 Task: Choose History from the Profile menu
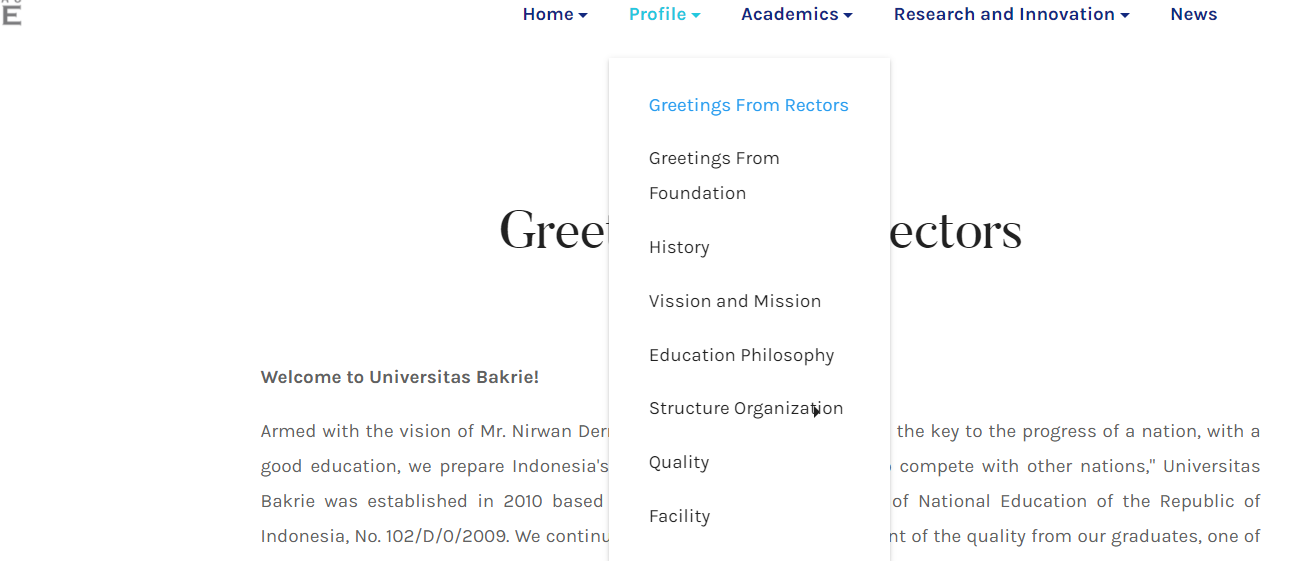coord(679,247)
